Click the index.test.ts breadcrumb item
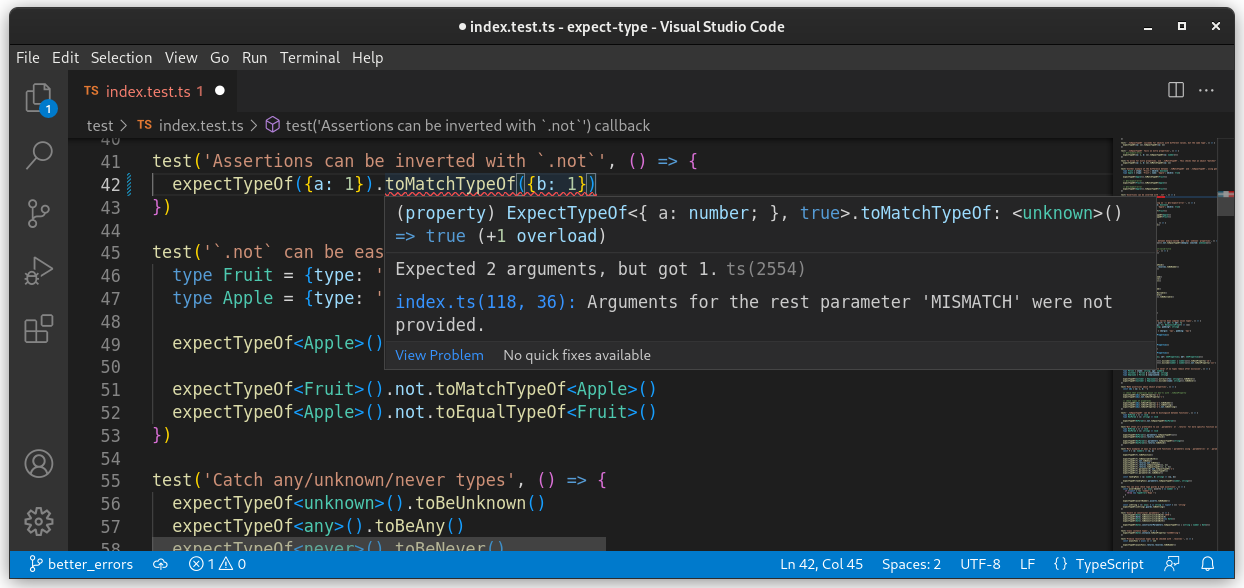The height and width of the screenshot is (588, 1244). click(x=190, y=125)
